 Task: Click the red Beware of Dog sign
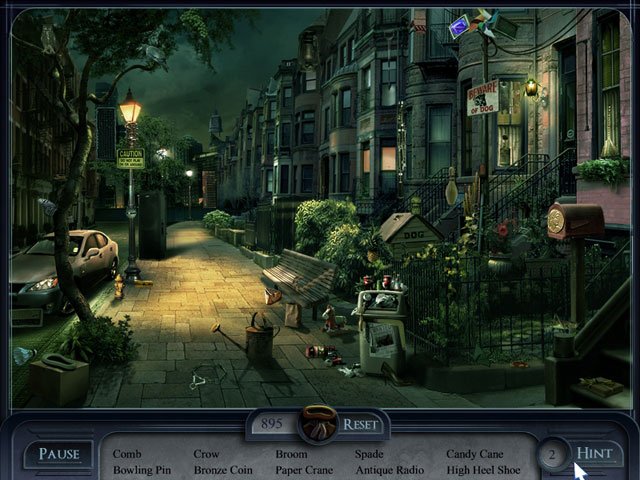482,97
